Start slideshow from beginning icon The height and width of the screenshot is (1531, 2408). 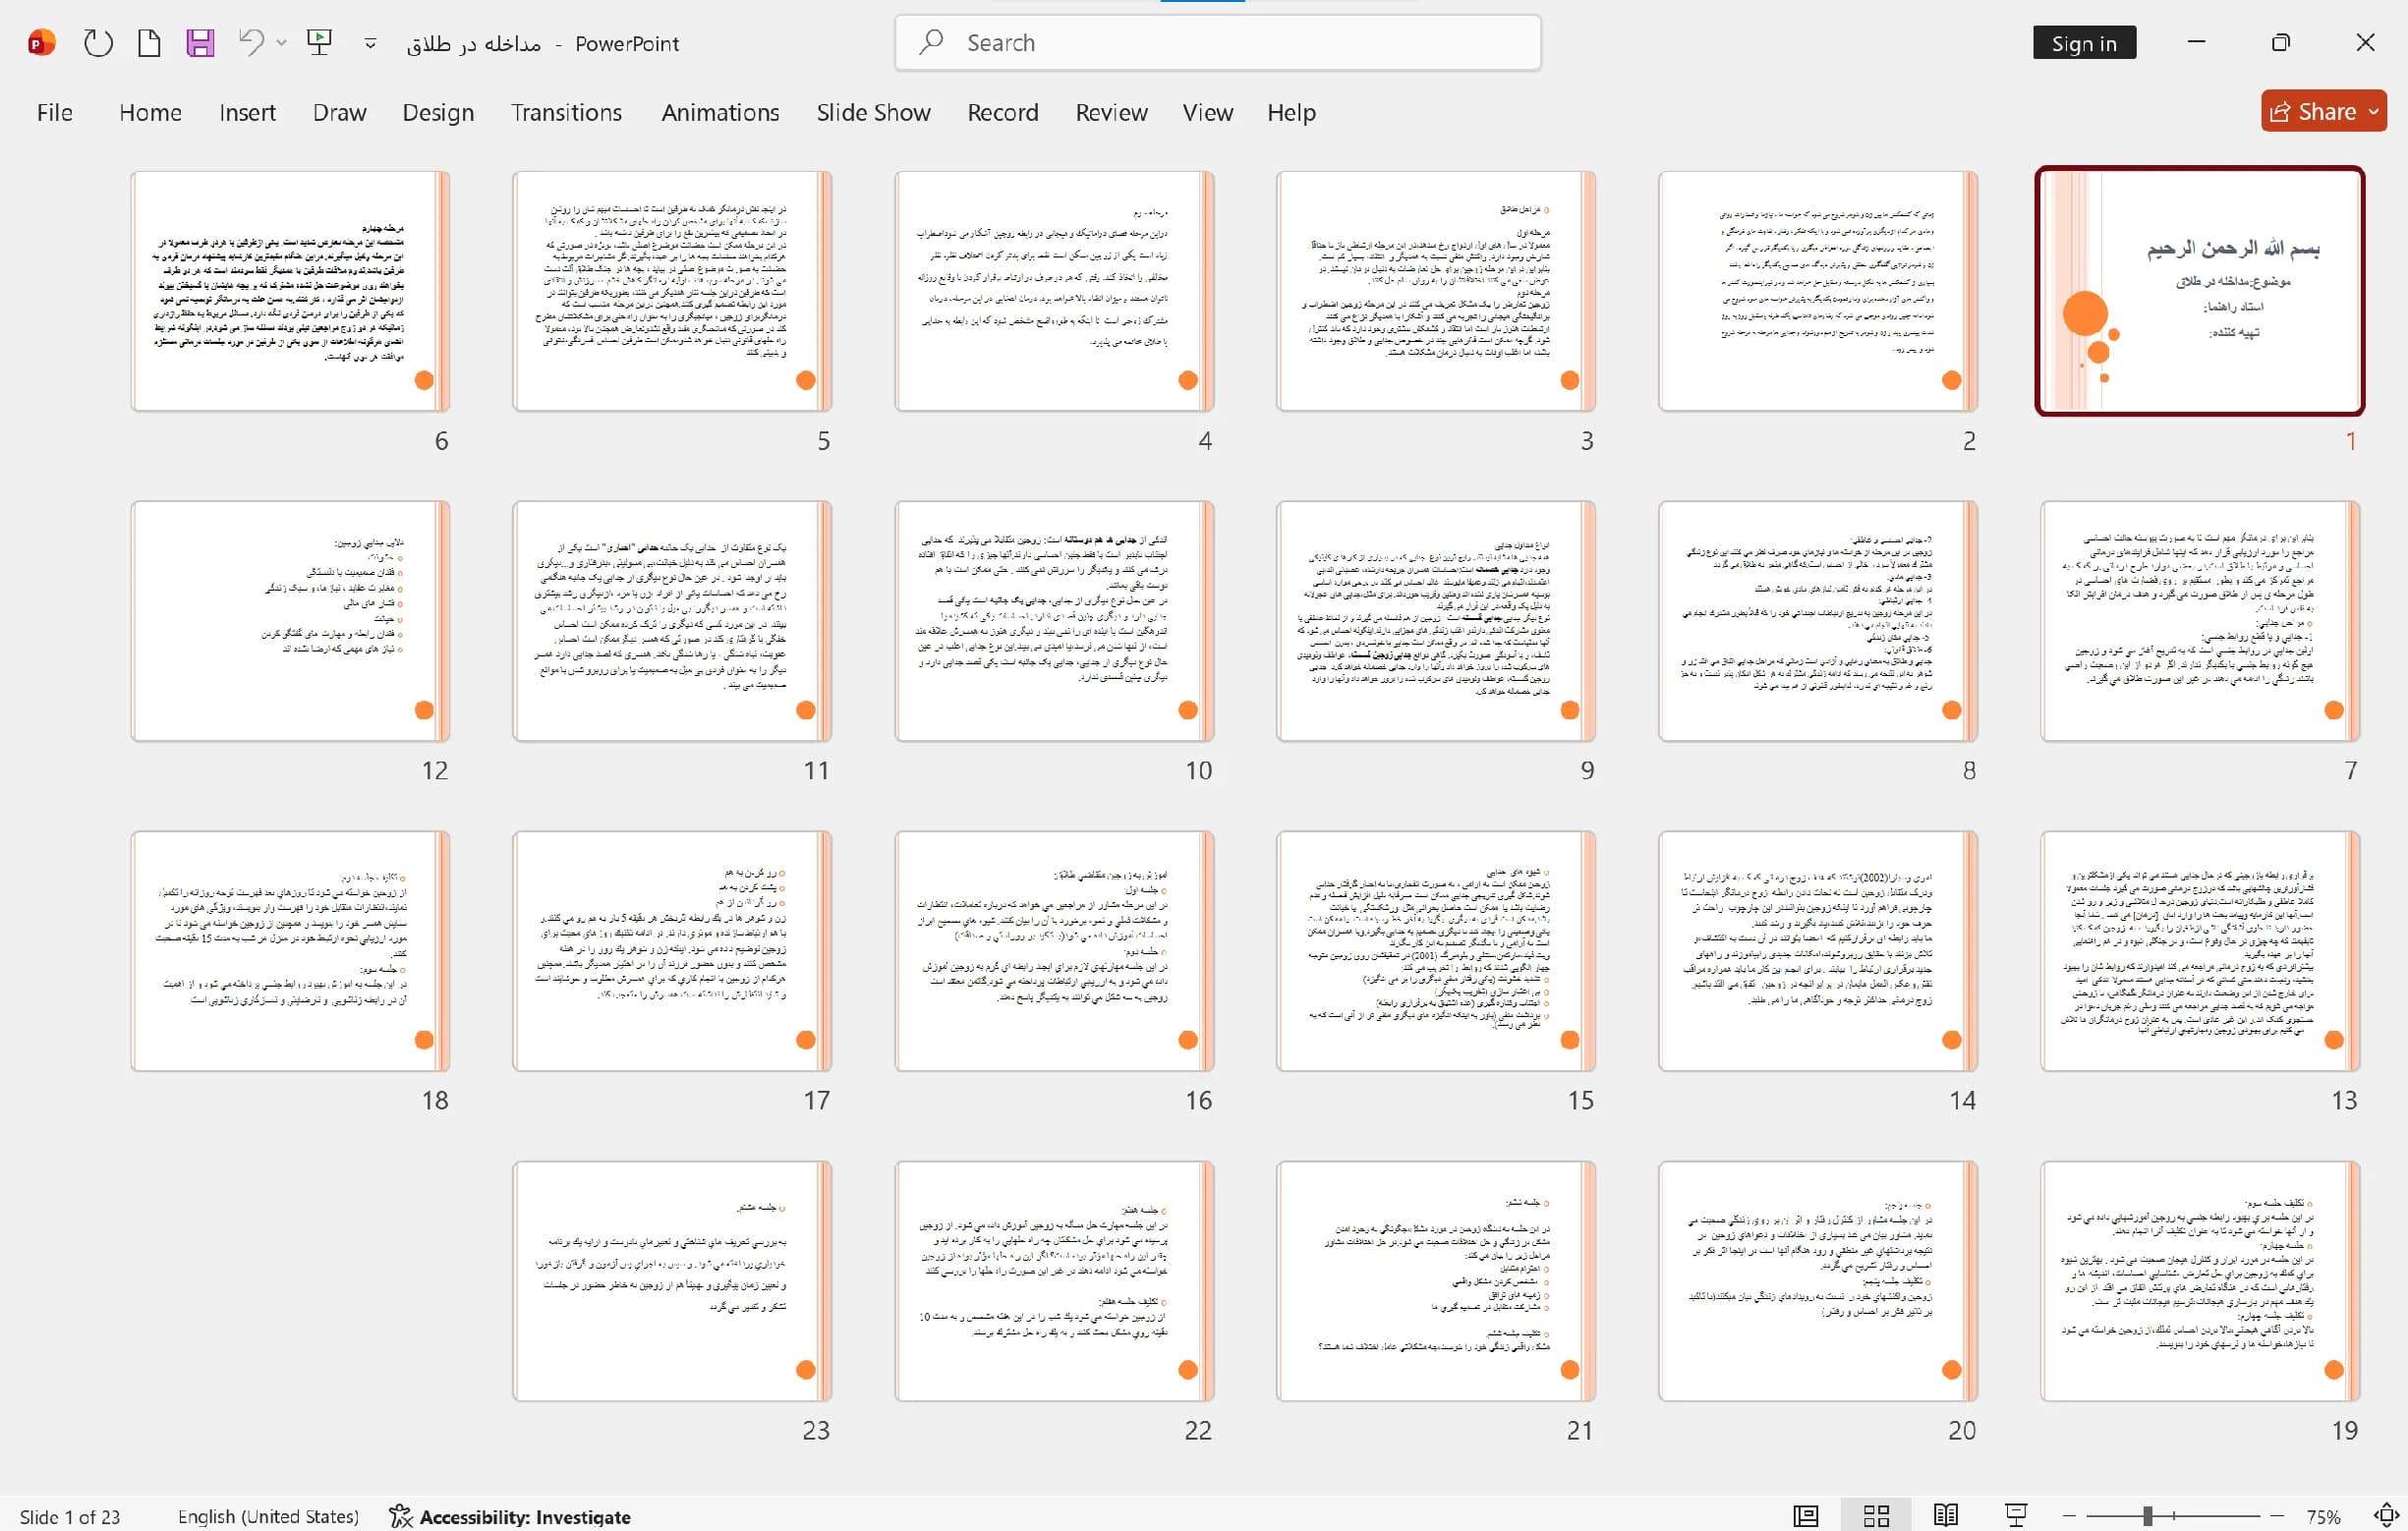point(320,42)
